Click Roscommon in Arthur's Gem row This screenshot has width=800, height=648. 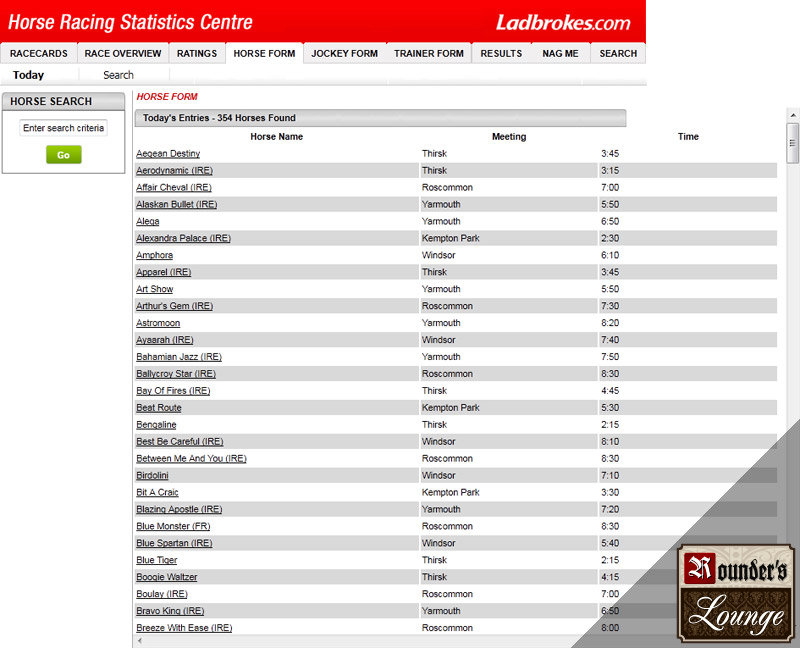click(x=447, y=306)
